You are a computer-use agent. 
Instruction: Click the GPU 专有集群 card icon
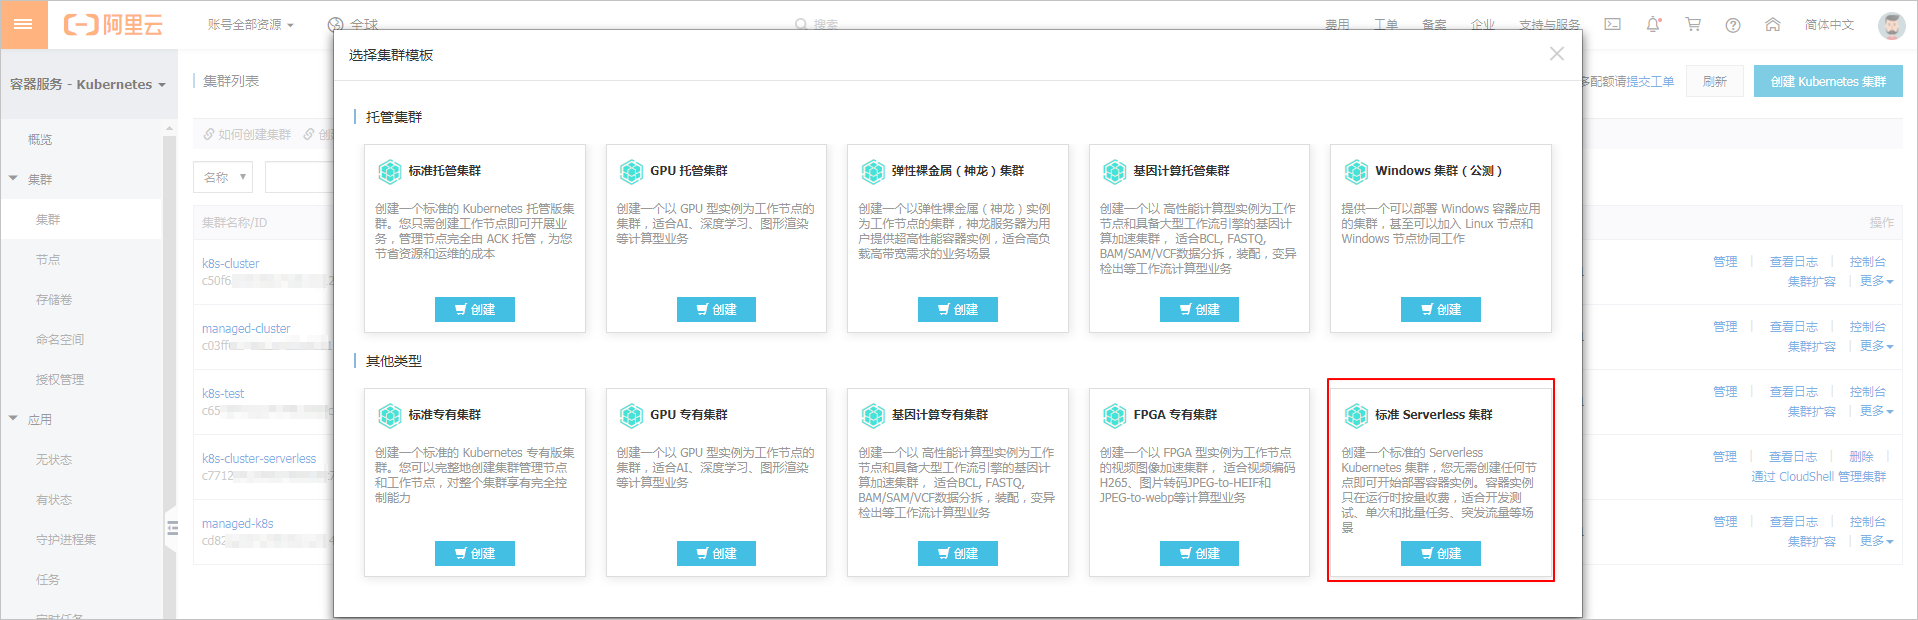click(x=631, y=415)
